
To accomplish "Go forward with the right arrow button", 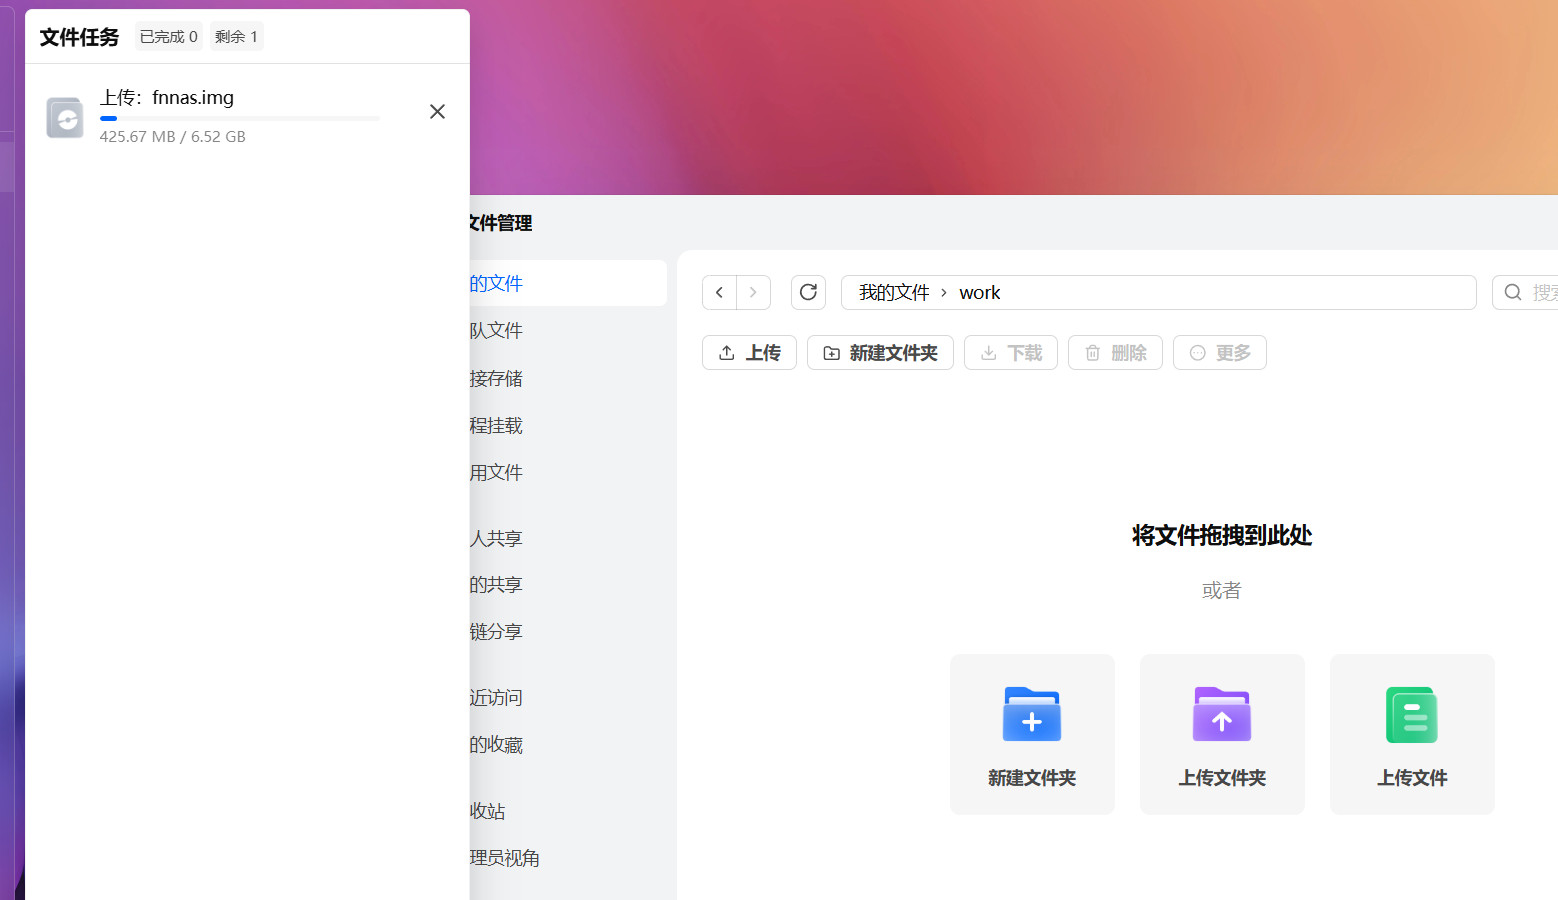I will (753, 293).
